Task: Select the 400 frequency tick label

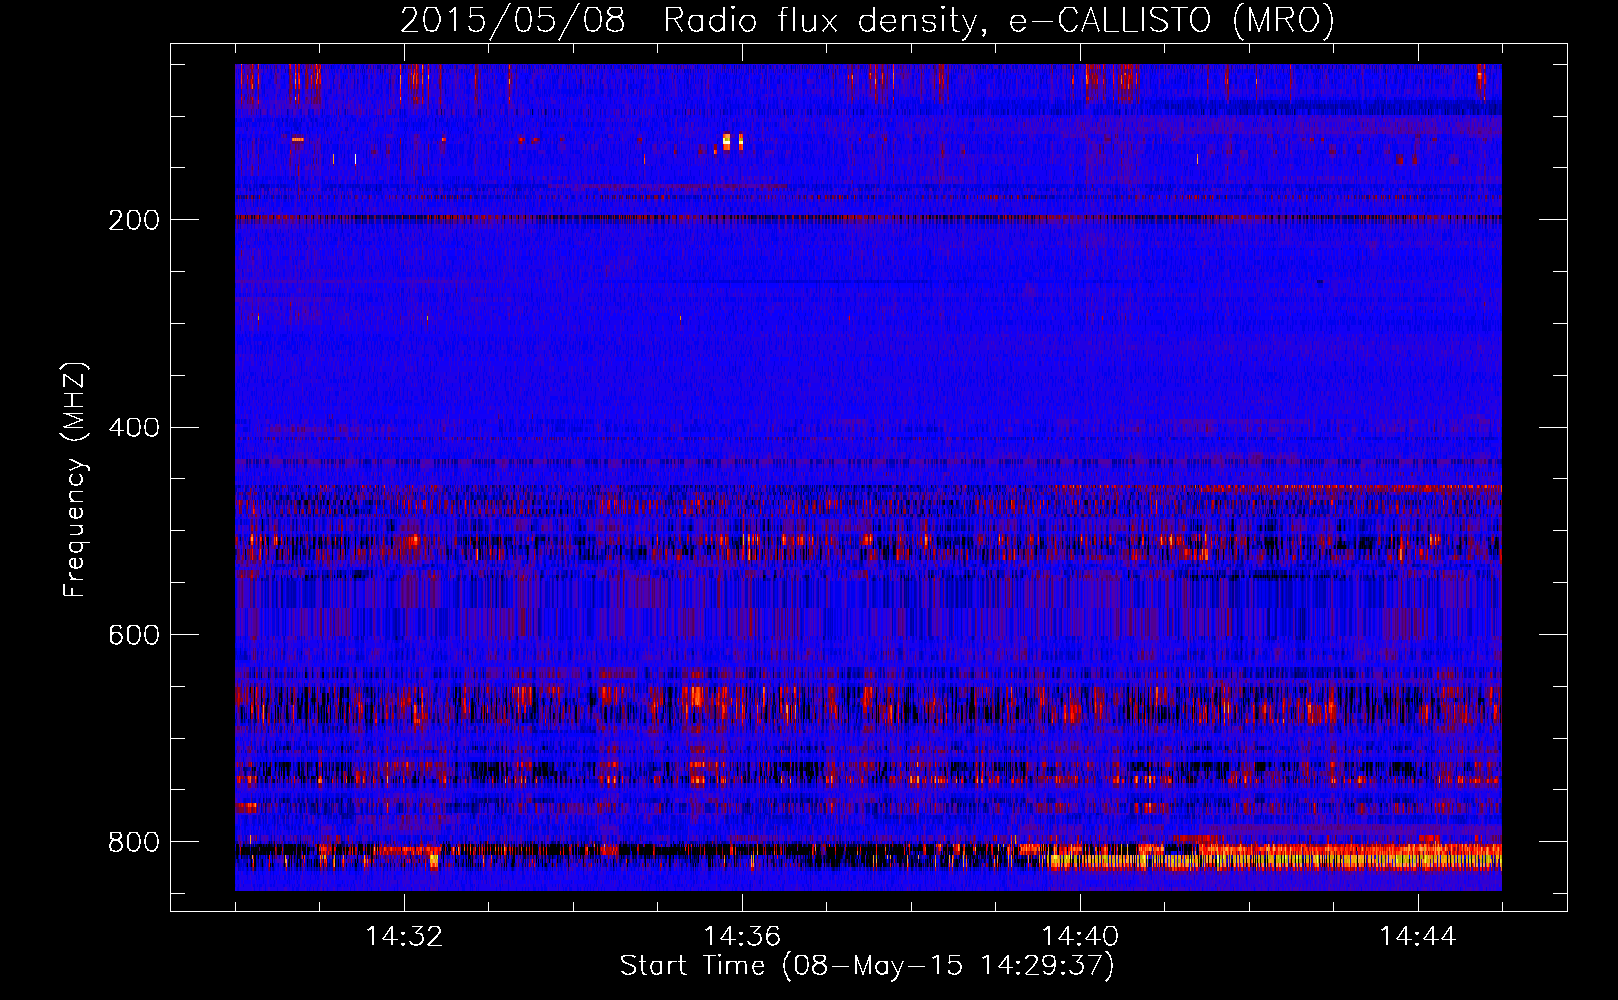Action: click(x=134, y=428)
